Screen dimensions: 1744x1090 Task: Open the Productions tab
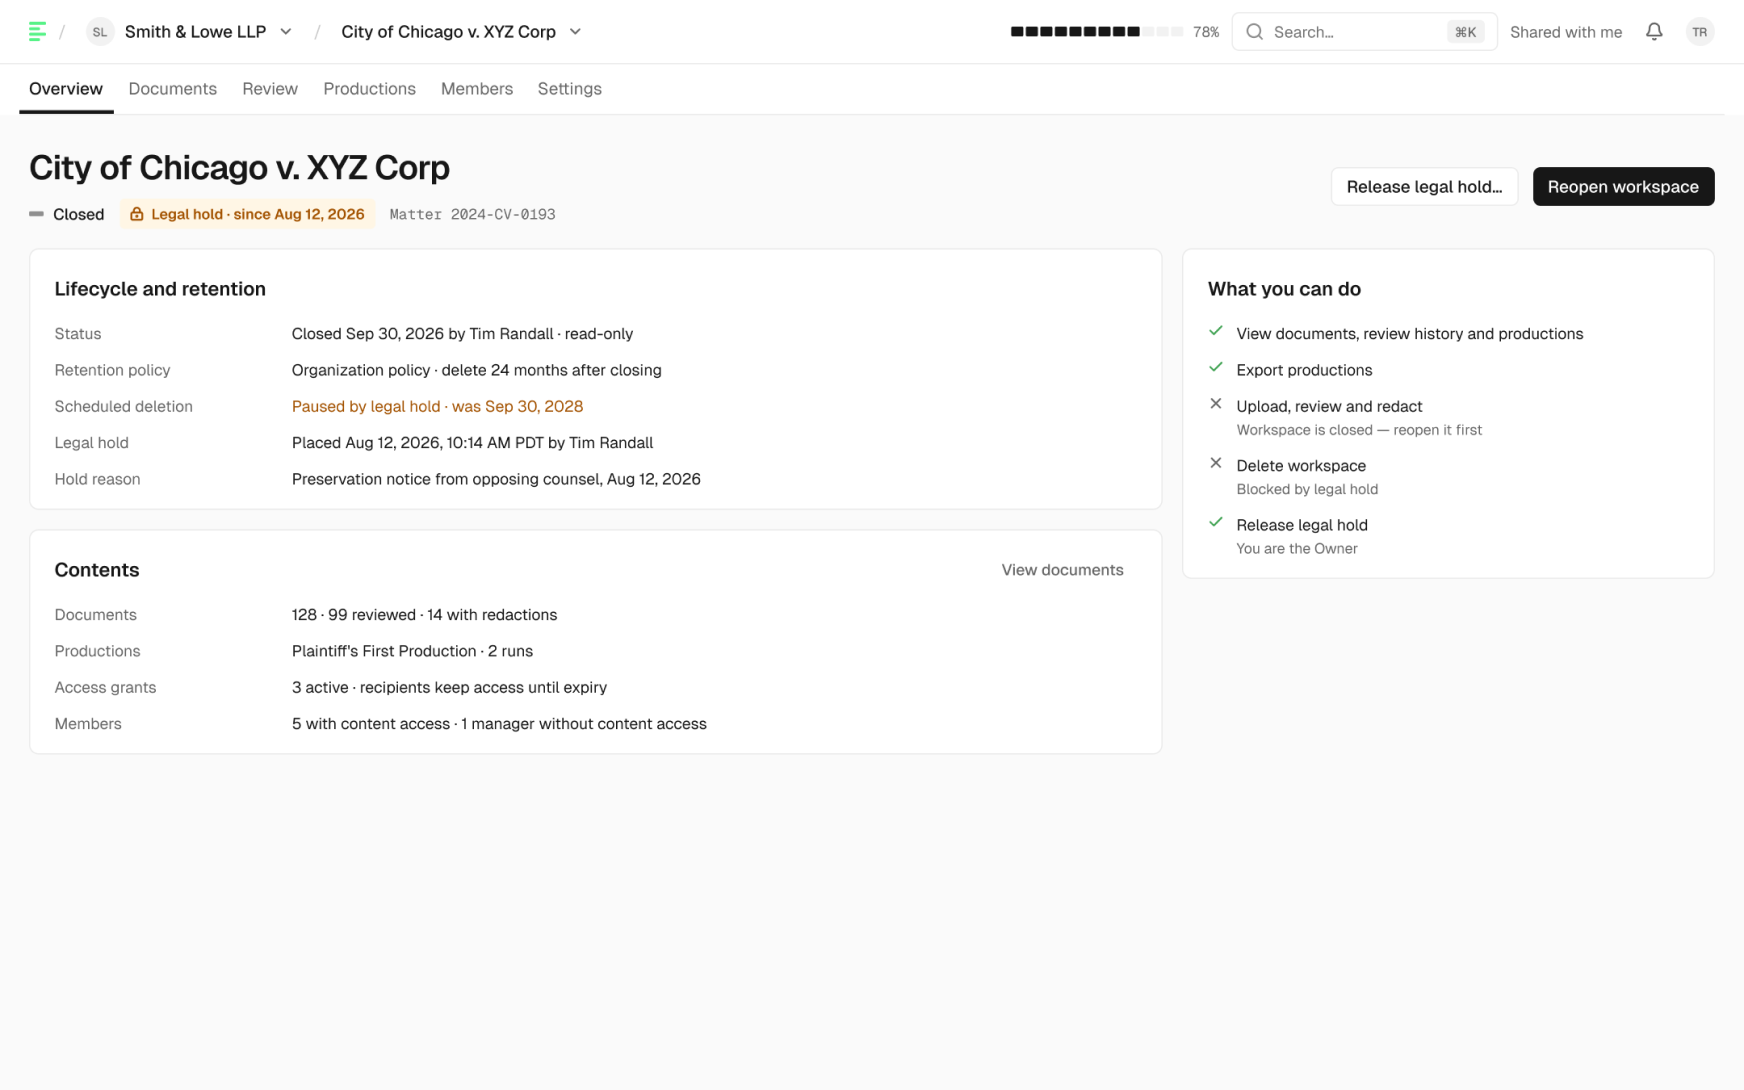(x=369, y=89)
